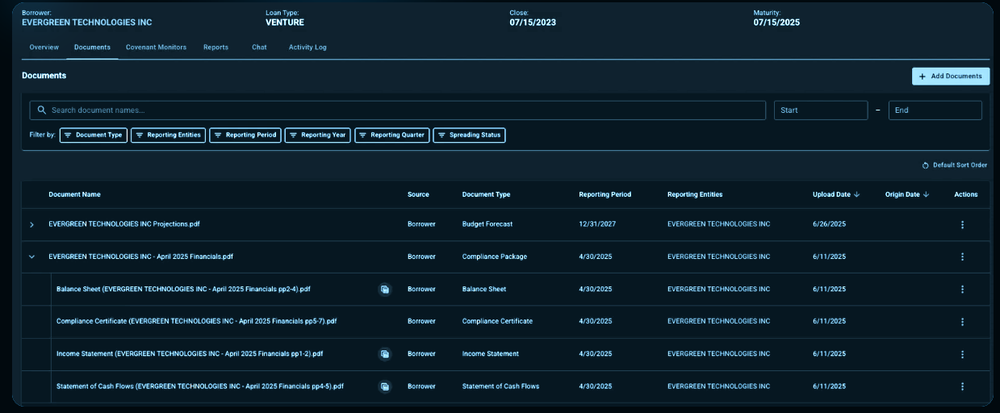1000x413 pixels.
Task: Open Balance Sheet pp2-4 pdf
Action: click(x=184, y=289)
